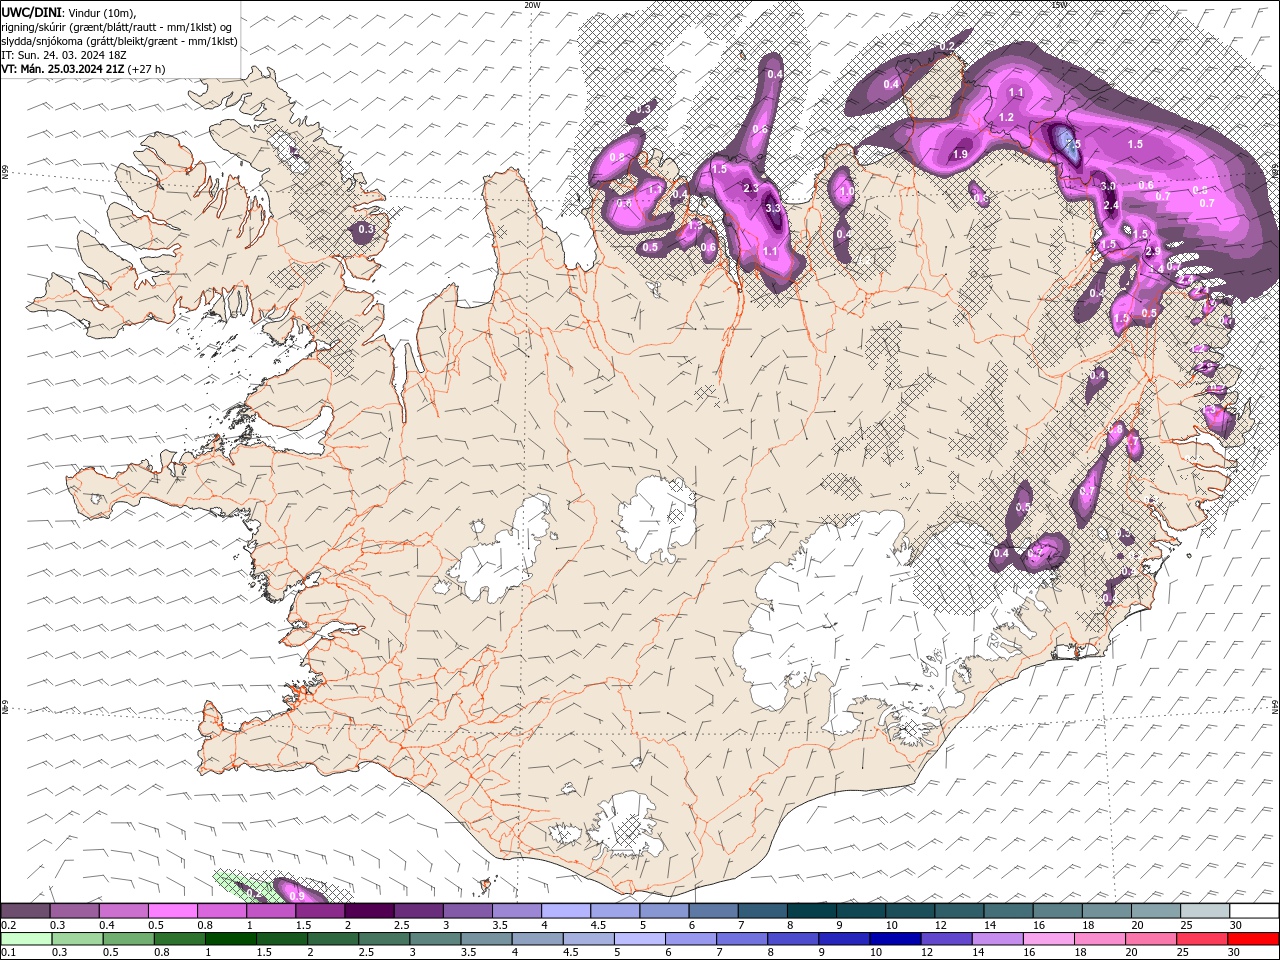
Task: Select the 20 hot pink swatch in rain scale
Action: click(1150, 939)
